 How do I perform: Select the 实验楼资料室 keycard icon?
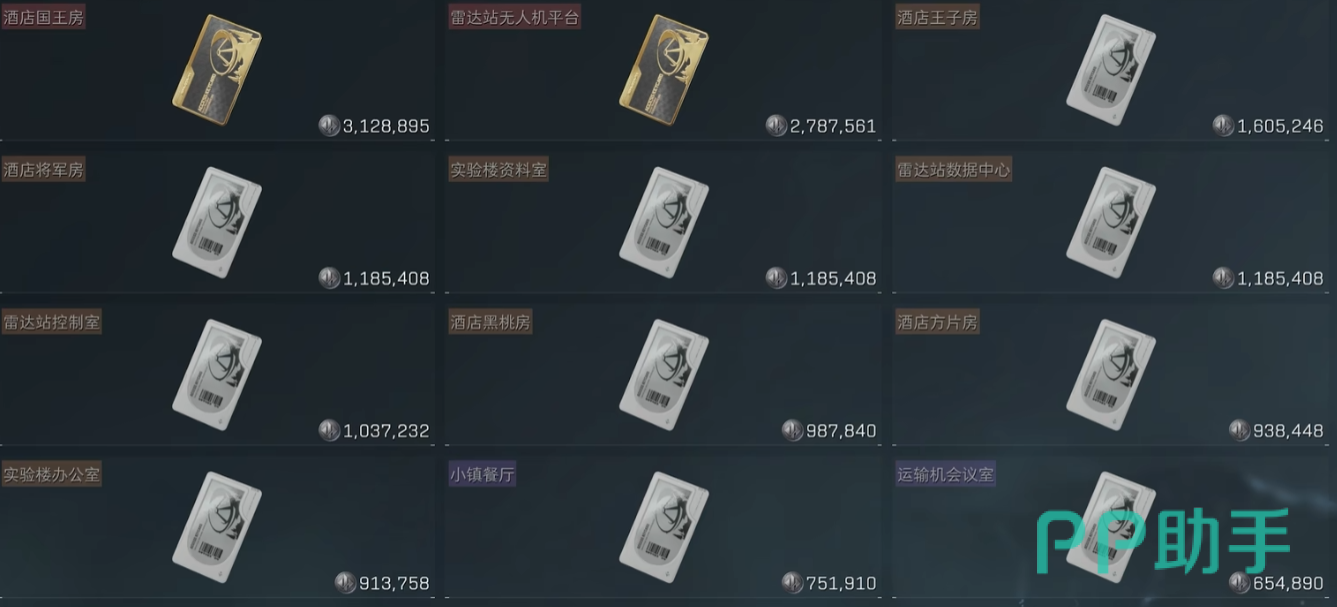[x=665, y=221]
